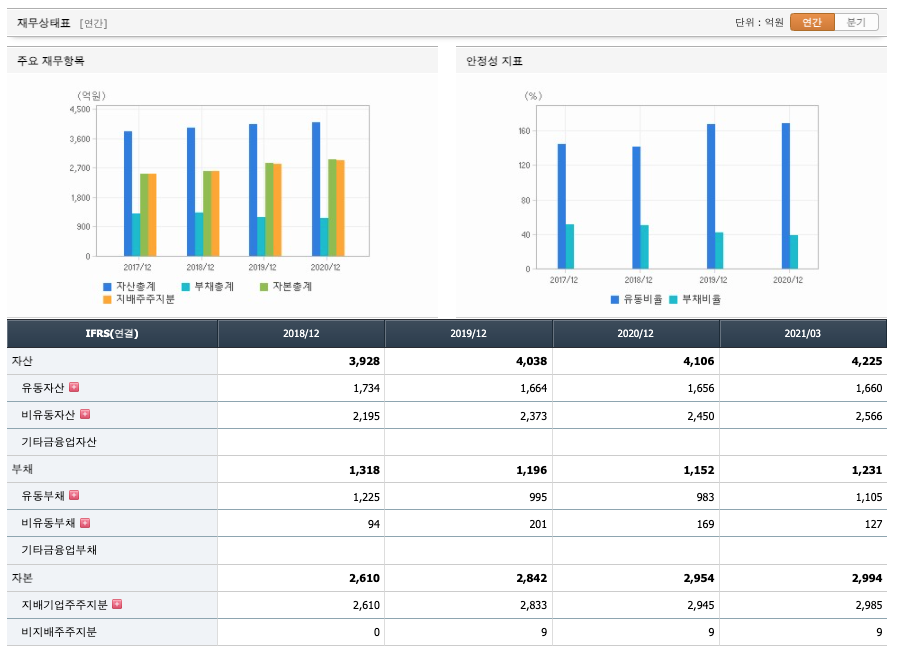Click the 자산총계 blue legend swatch

[x=107, y=287]
